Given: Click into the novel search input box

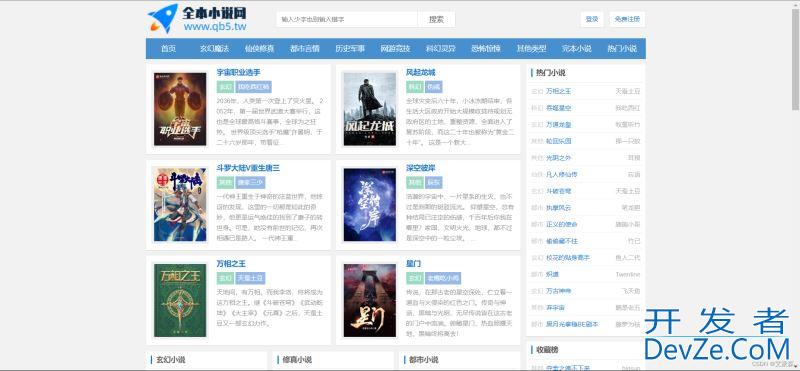Looking at the screenshot, I should coord(347,19).
